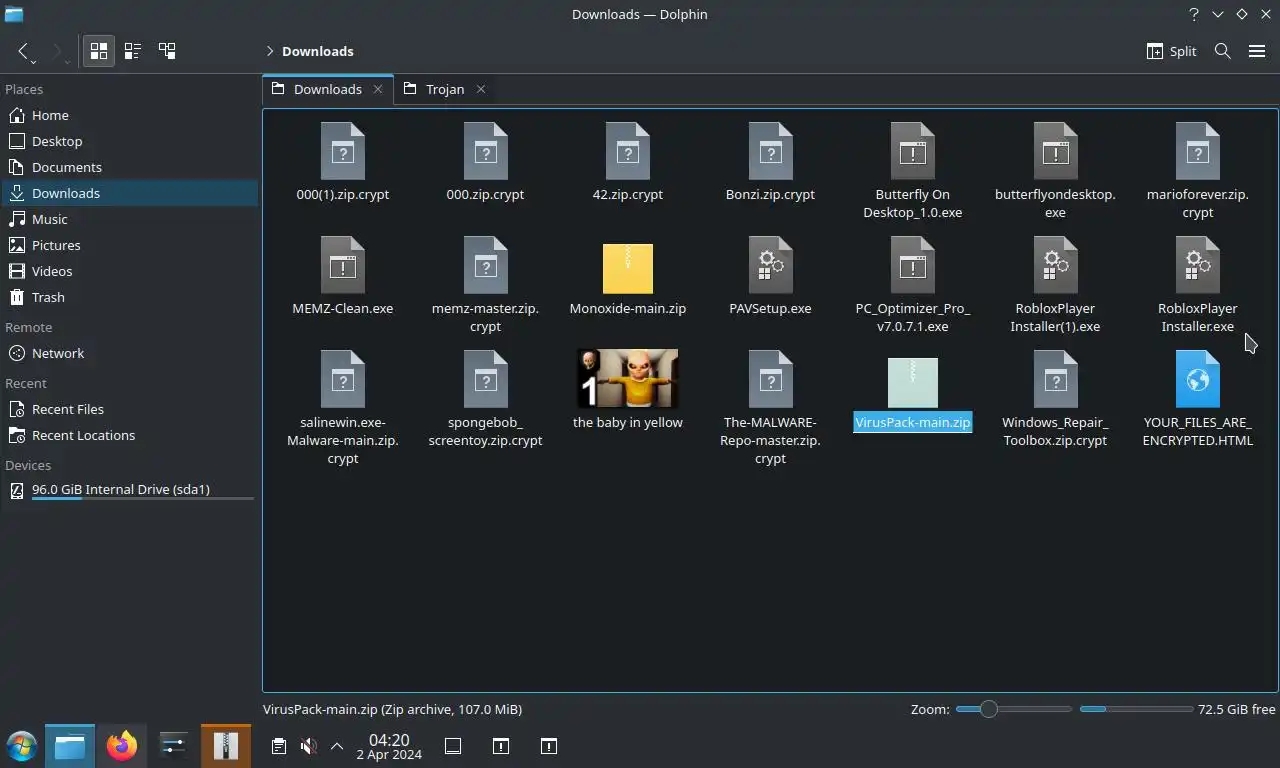
Task: Select 96.0 GiB Internal Drive (sda1)
Action: click(129, 490)
